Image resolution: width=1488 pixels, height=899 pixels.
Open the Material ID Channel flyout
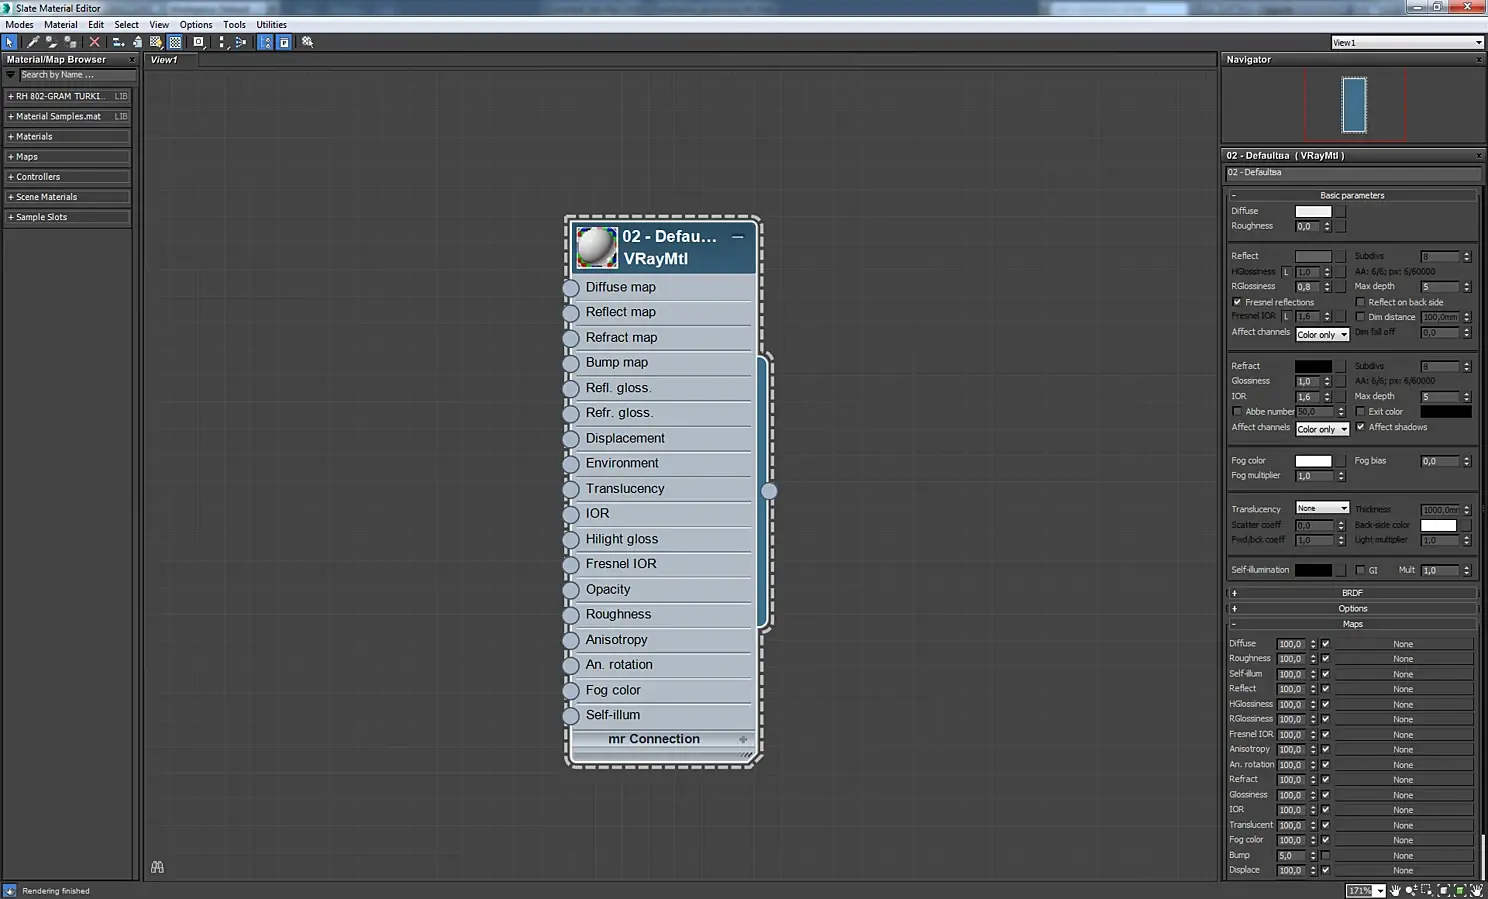pyautogui.click(x=199, y=42)
